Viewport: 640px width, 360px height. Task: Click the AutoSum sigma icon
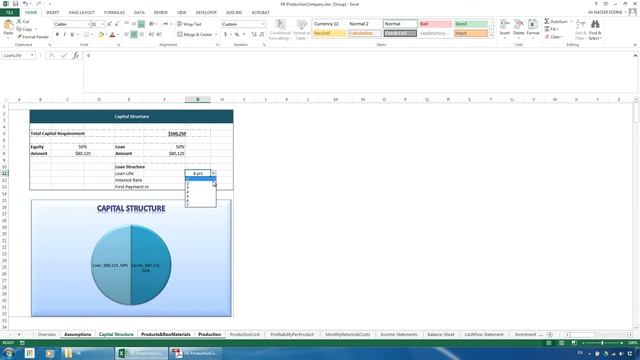point(547,21)
